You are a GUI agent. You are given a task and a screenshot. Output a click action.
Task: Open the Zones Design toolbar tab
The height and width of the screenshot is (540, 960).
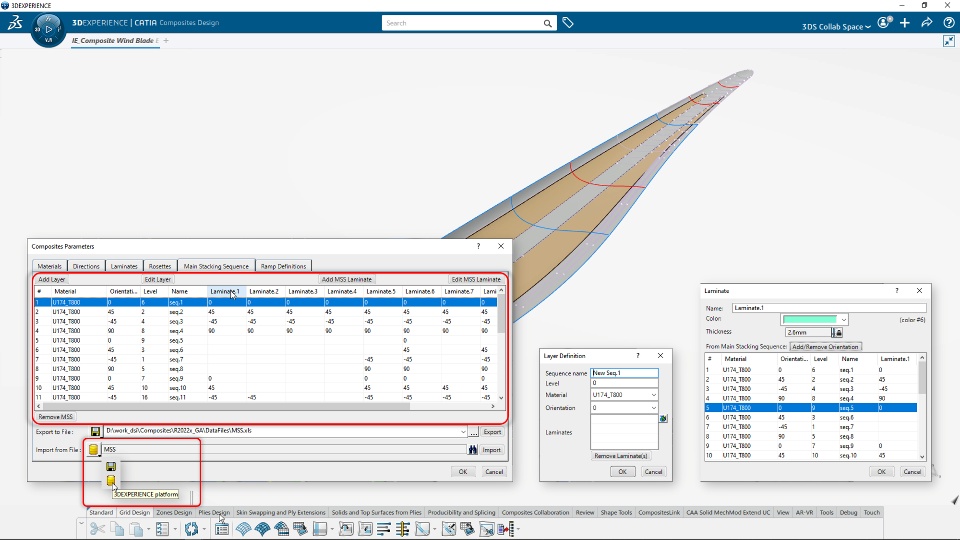[174, 512]
